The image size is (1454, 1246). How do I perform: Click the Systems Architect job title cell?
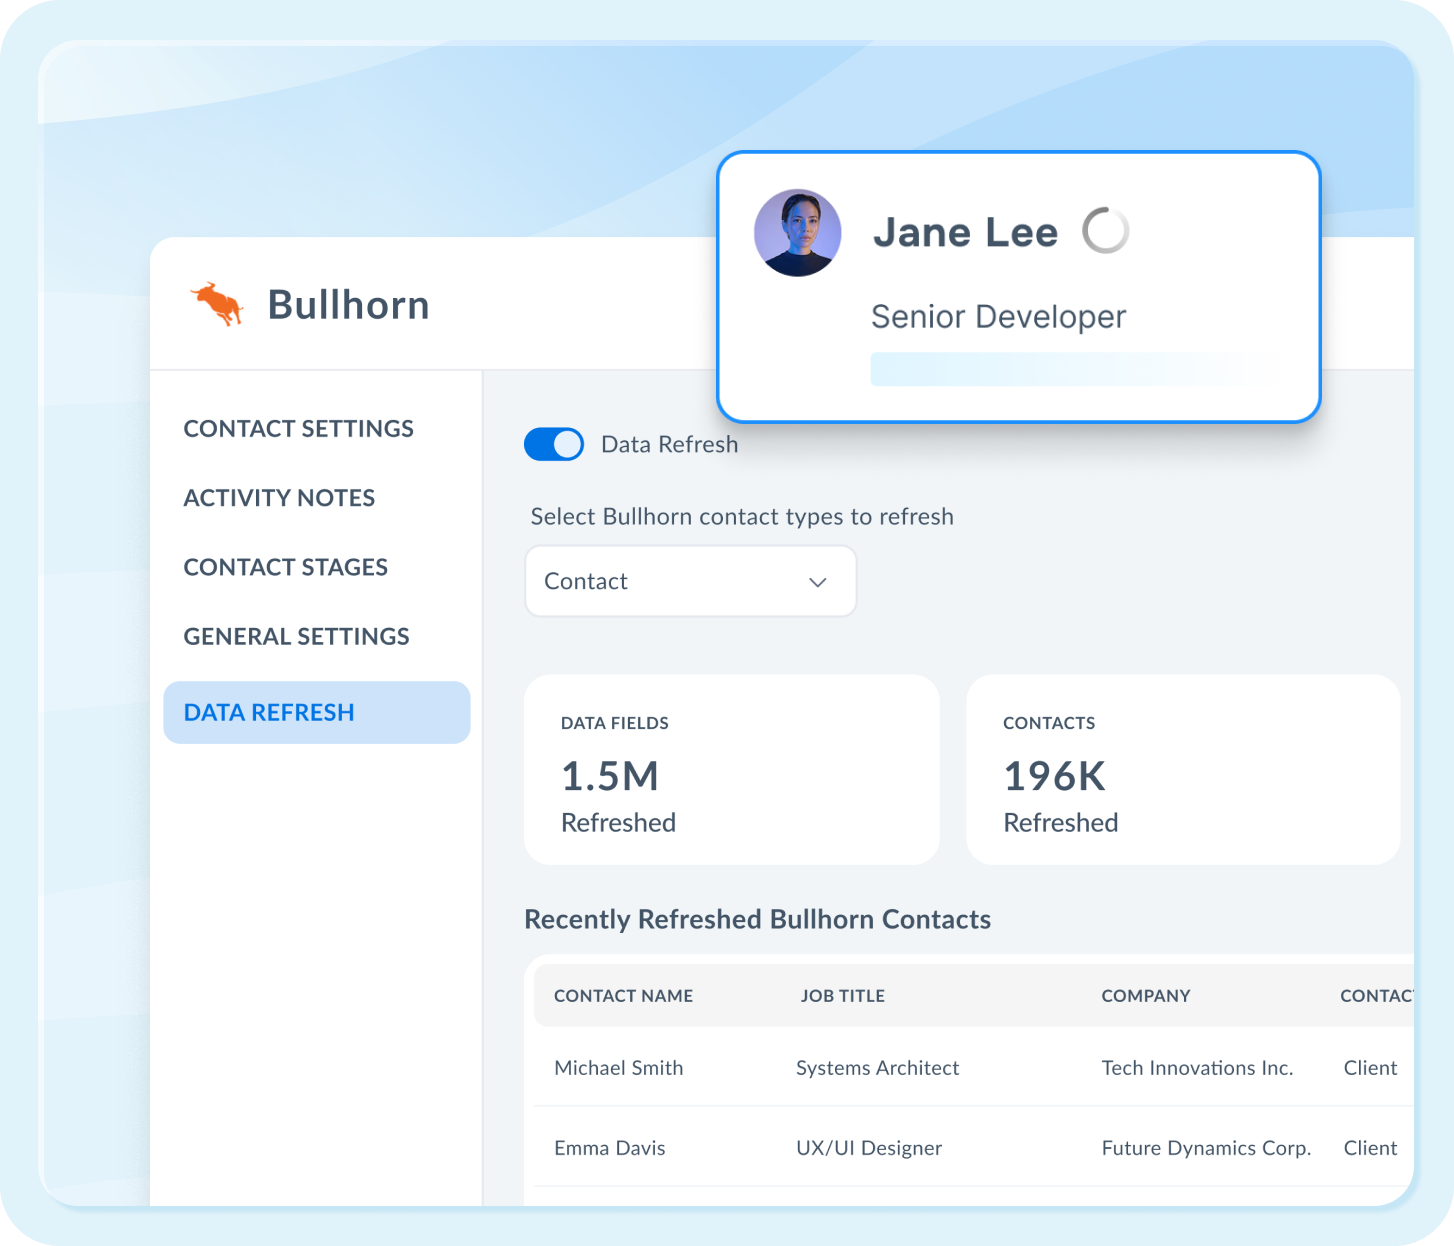pyautogui.click(x=877, y=1068)
